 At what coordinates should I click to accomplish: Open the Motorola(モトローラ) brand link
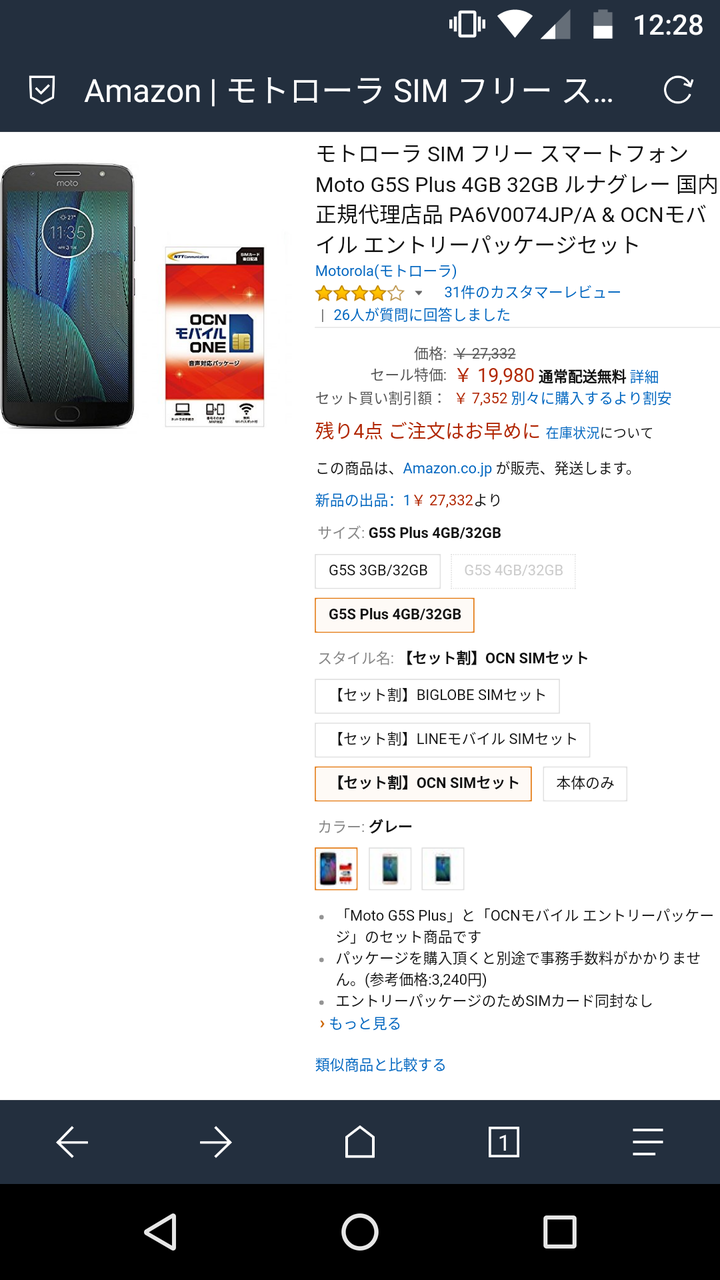(386, 271)
